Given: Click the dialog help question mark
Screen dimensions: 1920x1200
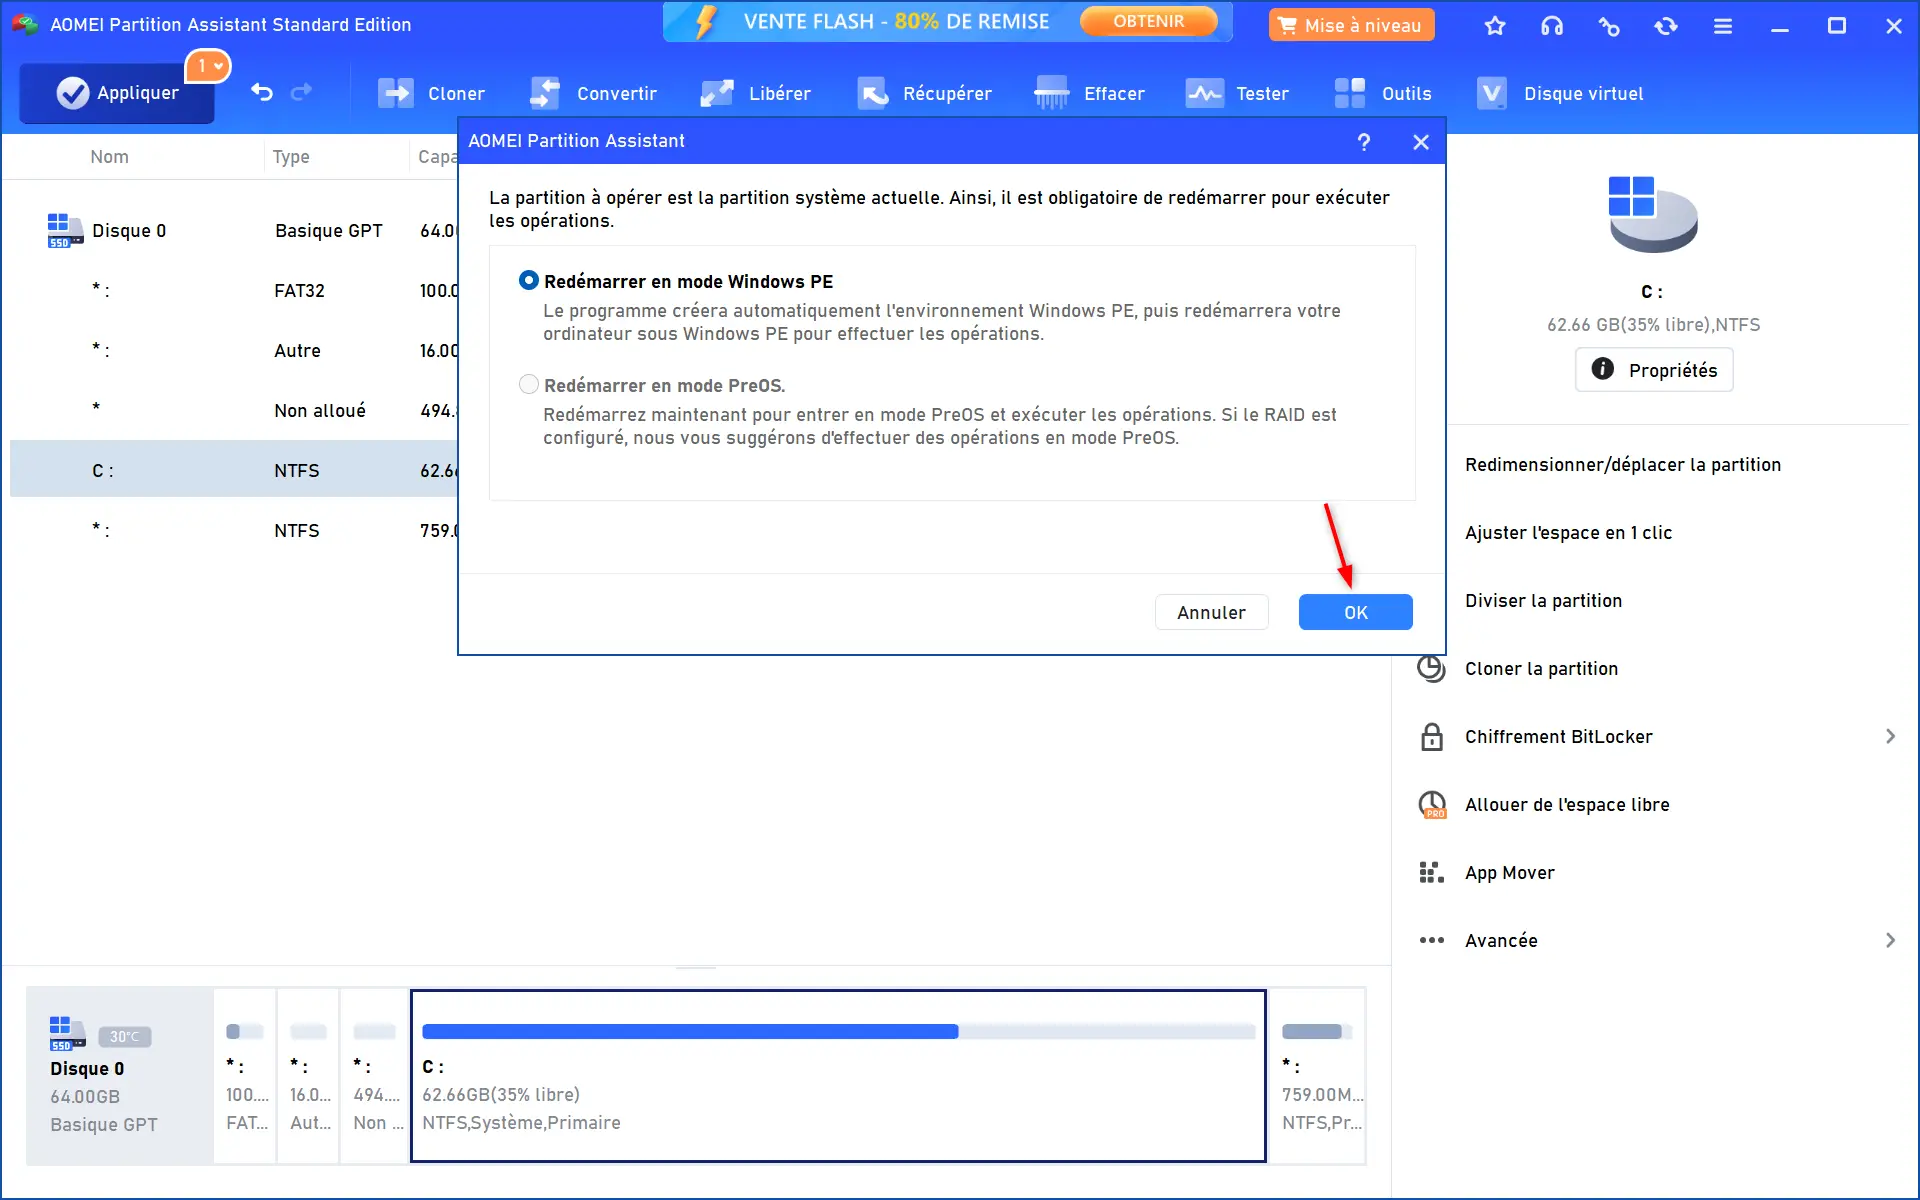Looking at the screenshot, I should [1363, 141].
